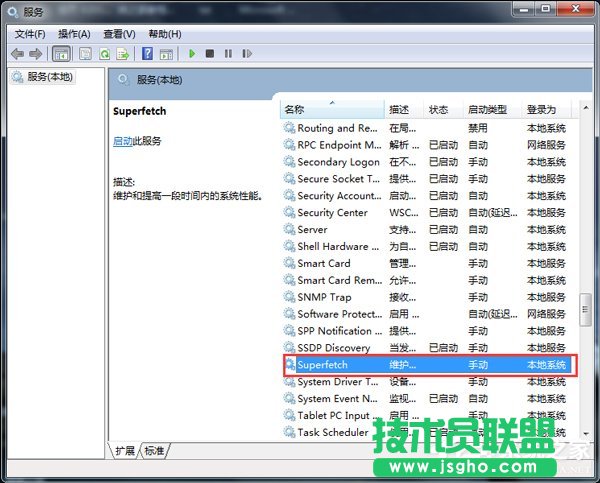This screenshot has height=483, width=600.
Task: Select the SSDP Discovery service name
Action: [334, 348]
